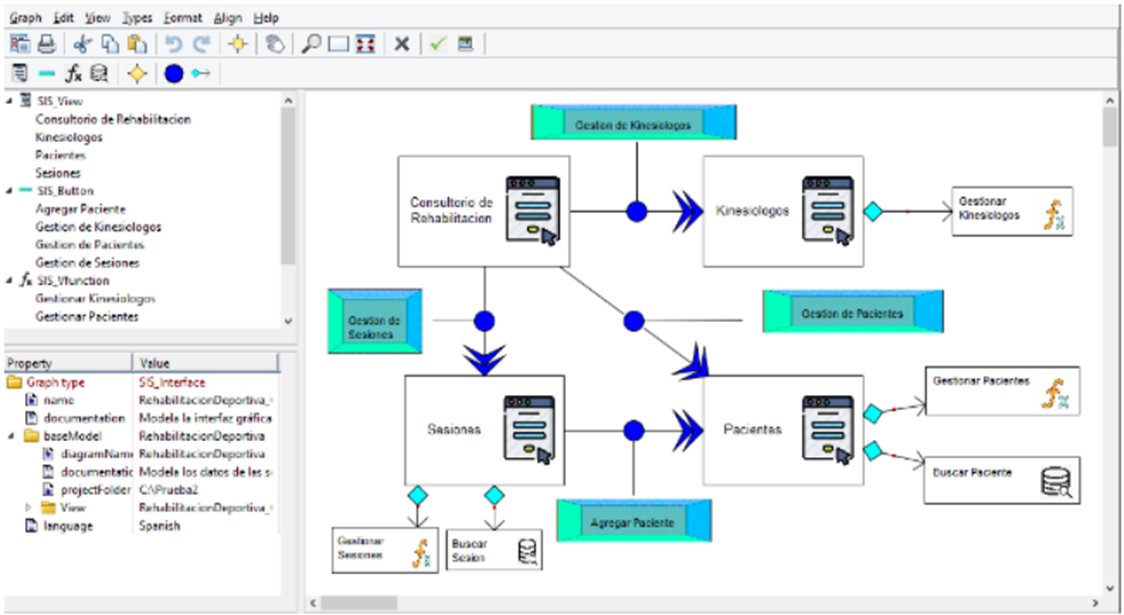
Task: Select the database search type tool
Action: pos(99,73)
